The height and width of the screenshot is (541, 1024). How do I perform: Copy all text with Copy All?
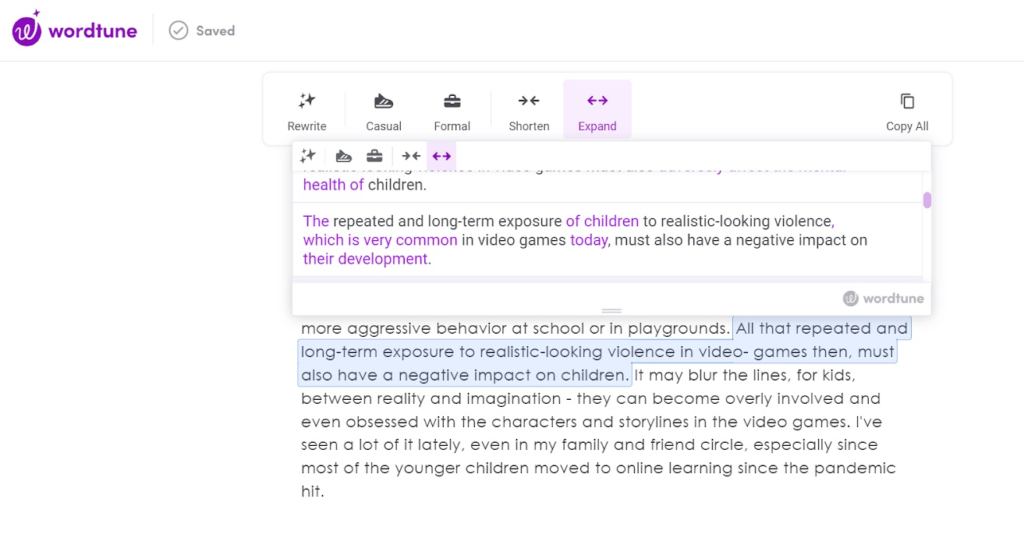(x=906, y=111)
